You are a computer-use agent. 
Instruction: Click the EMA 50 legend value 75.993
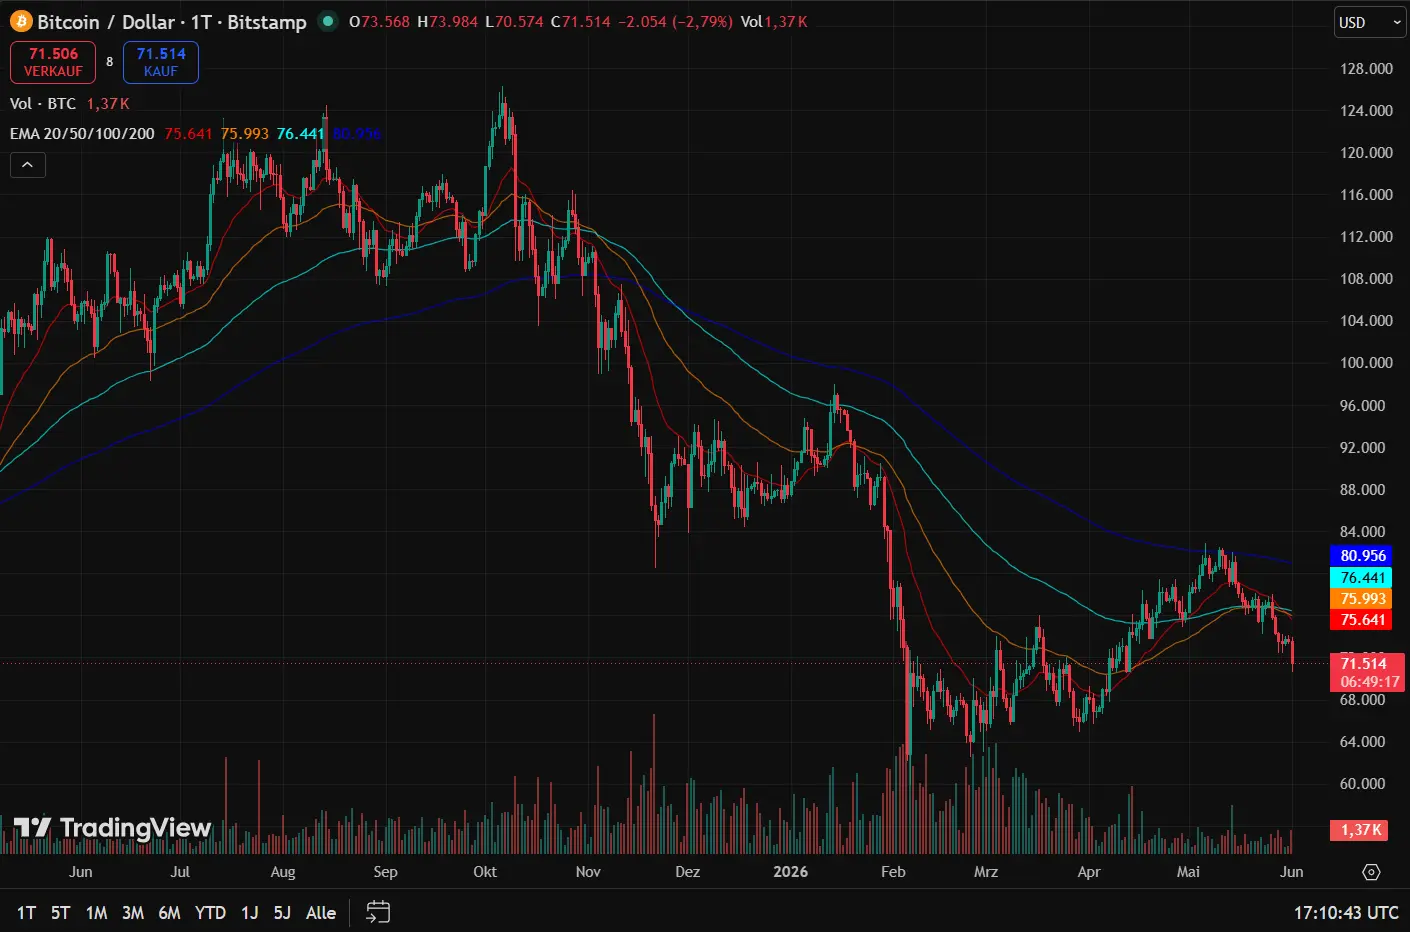click(x=244, y=133)
